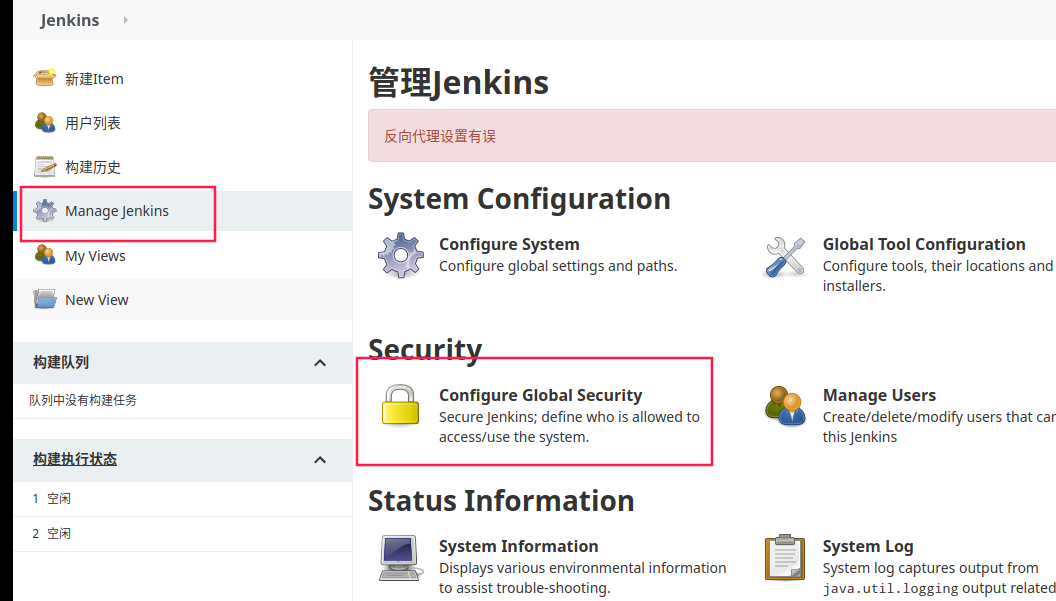Click the My Views user icon

(x=44, y=255)
